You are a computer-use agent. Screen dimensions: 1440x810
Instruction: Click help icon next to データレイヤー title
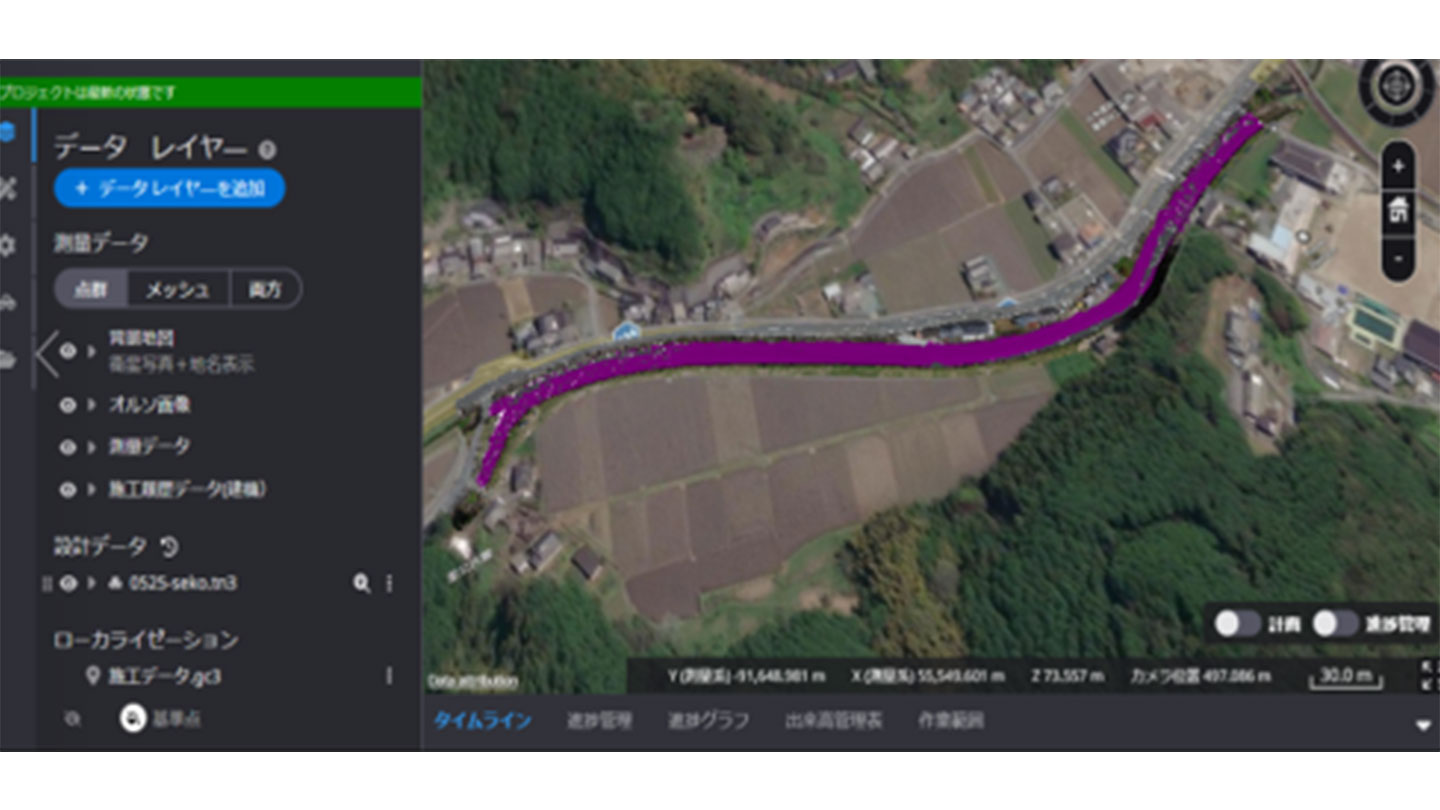coord(266,150)
